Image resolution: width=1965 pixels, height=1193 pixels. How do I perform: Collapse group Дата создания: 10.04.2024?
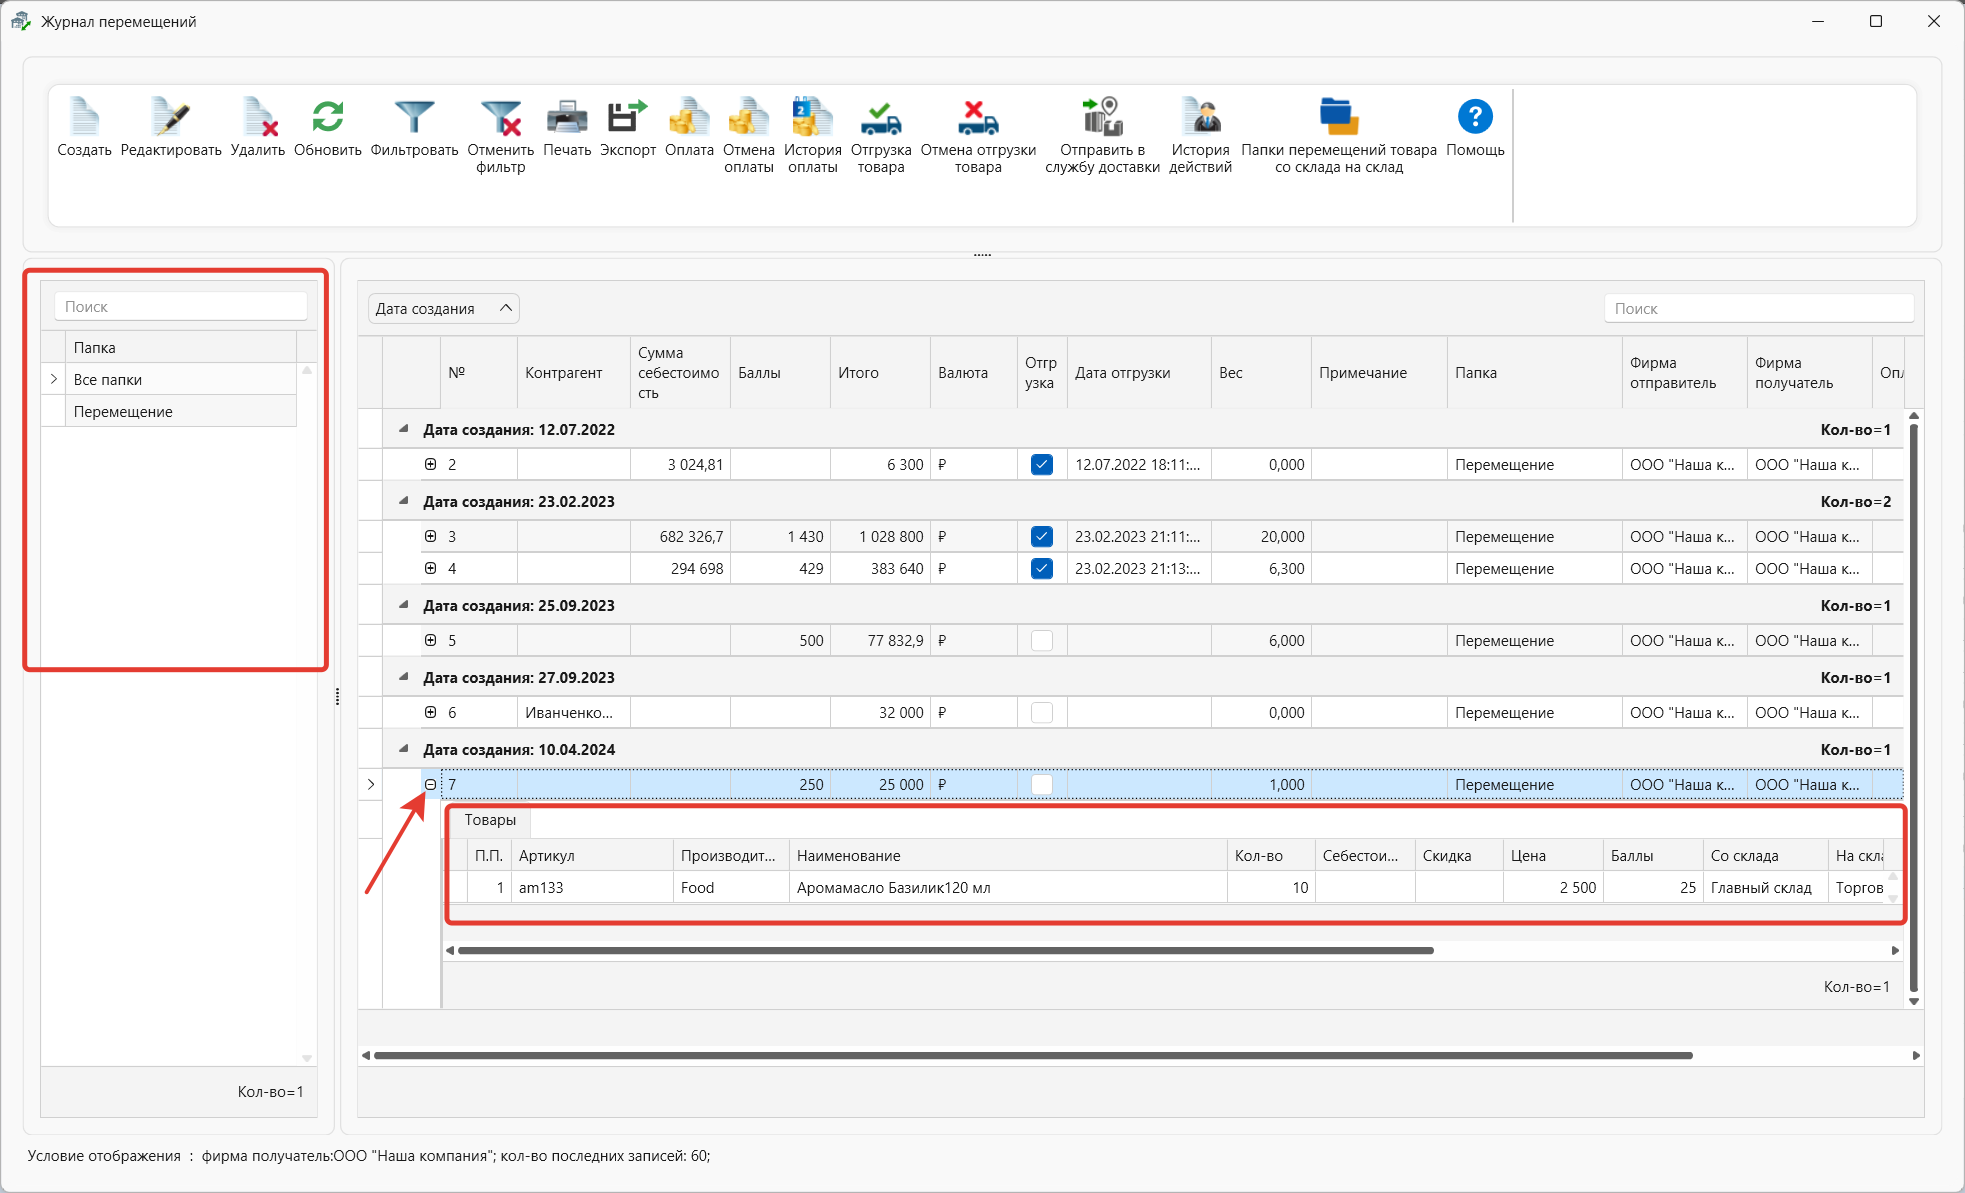click(x=403, y=749)
